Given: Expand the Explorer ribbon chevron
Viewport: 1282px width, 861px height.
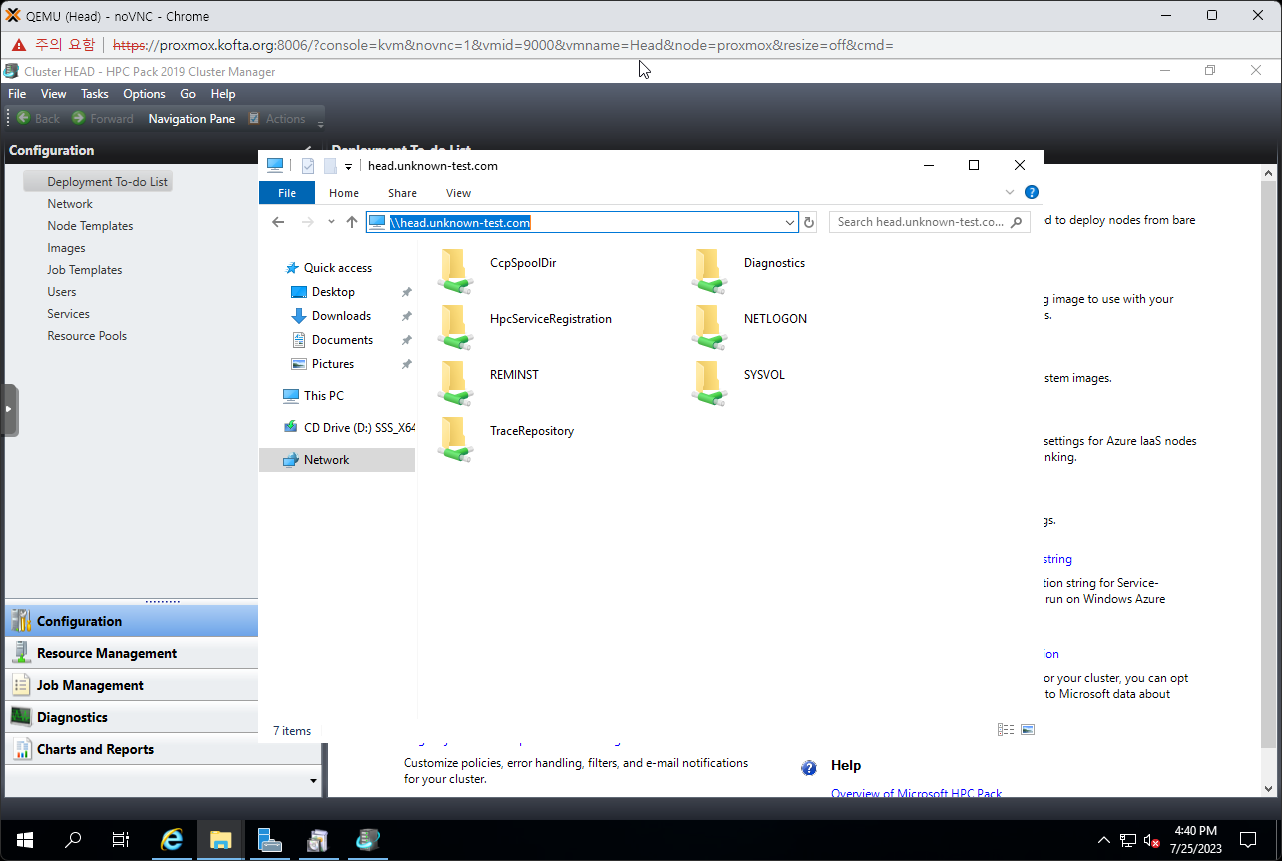Looking at the screenshot, I should (x=1010, y=192).
